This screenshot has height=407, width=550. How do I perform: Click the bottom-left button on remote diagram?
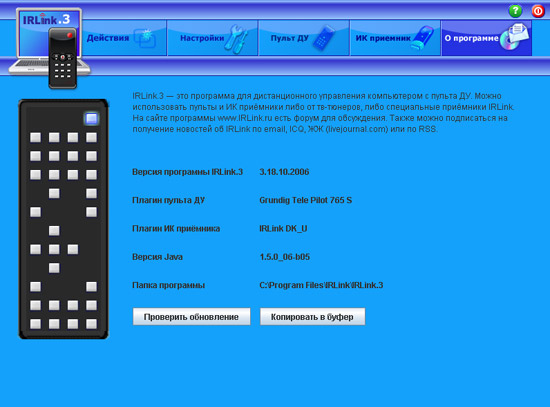35,323
